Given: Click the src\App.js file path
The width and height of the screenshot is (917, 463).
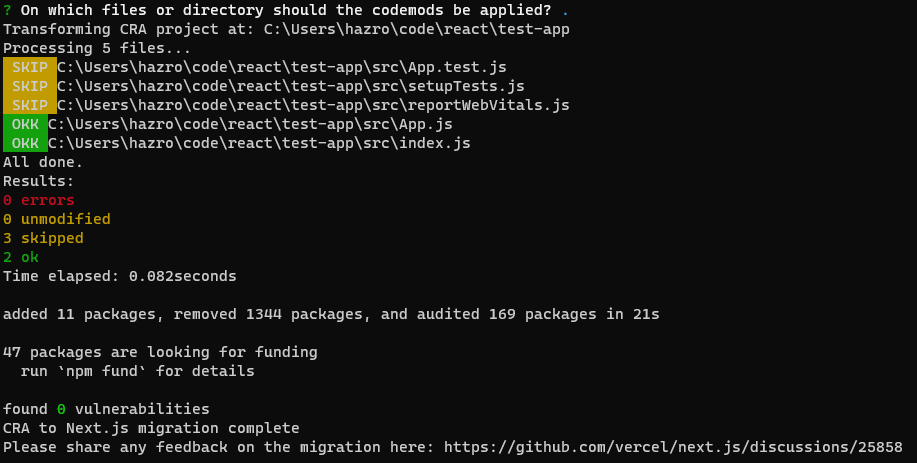Looking at the screenshot, I should tap(250, 124).
